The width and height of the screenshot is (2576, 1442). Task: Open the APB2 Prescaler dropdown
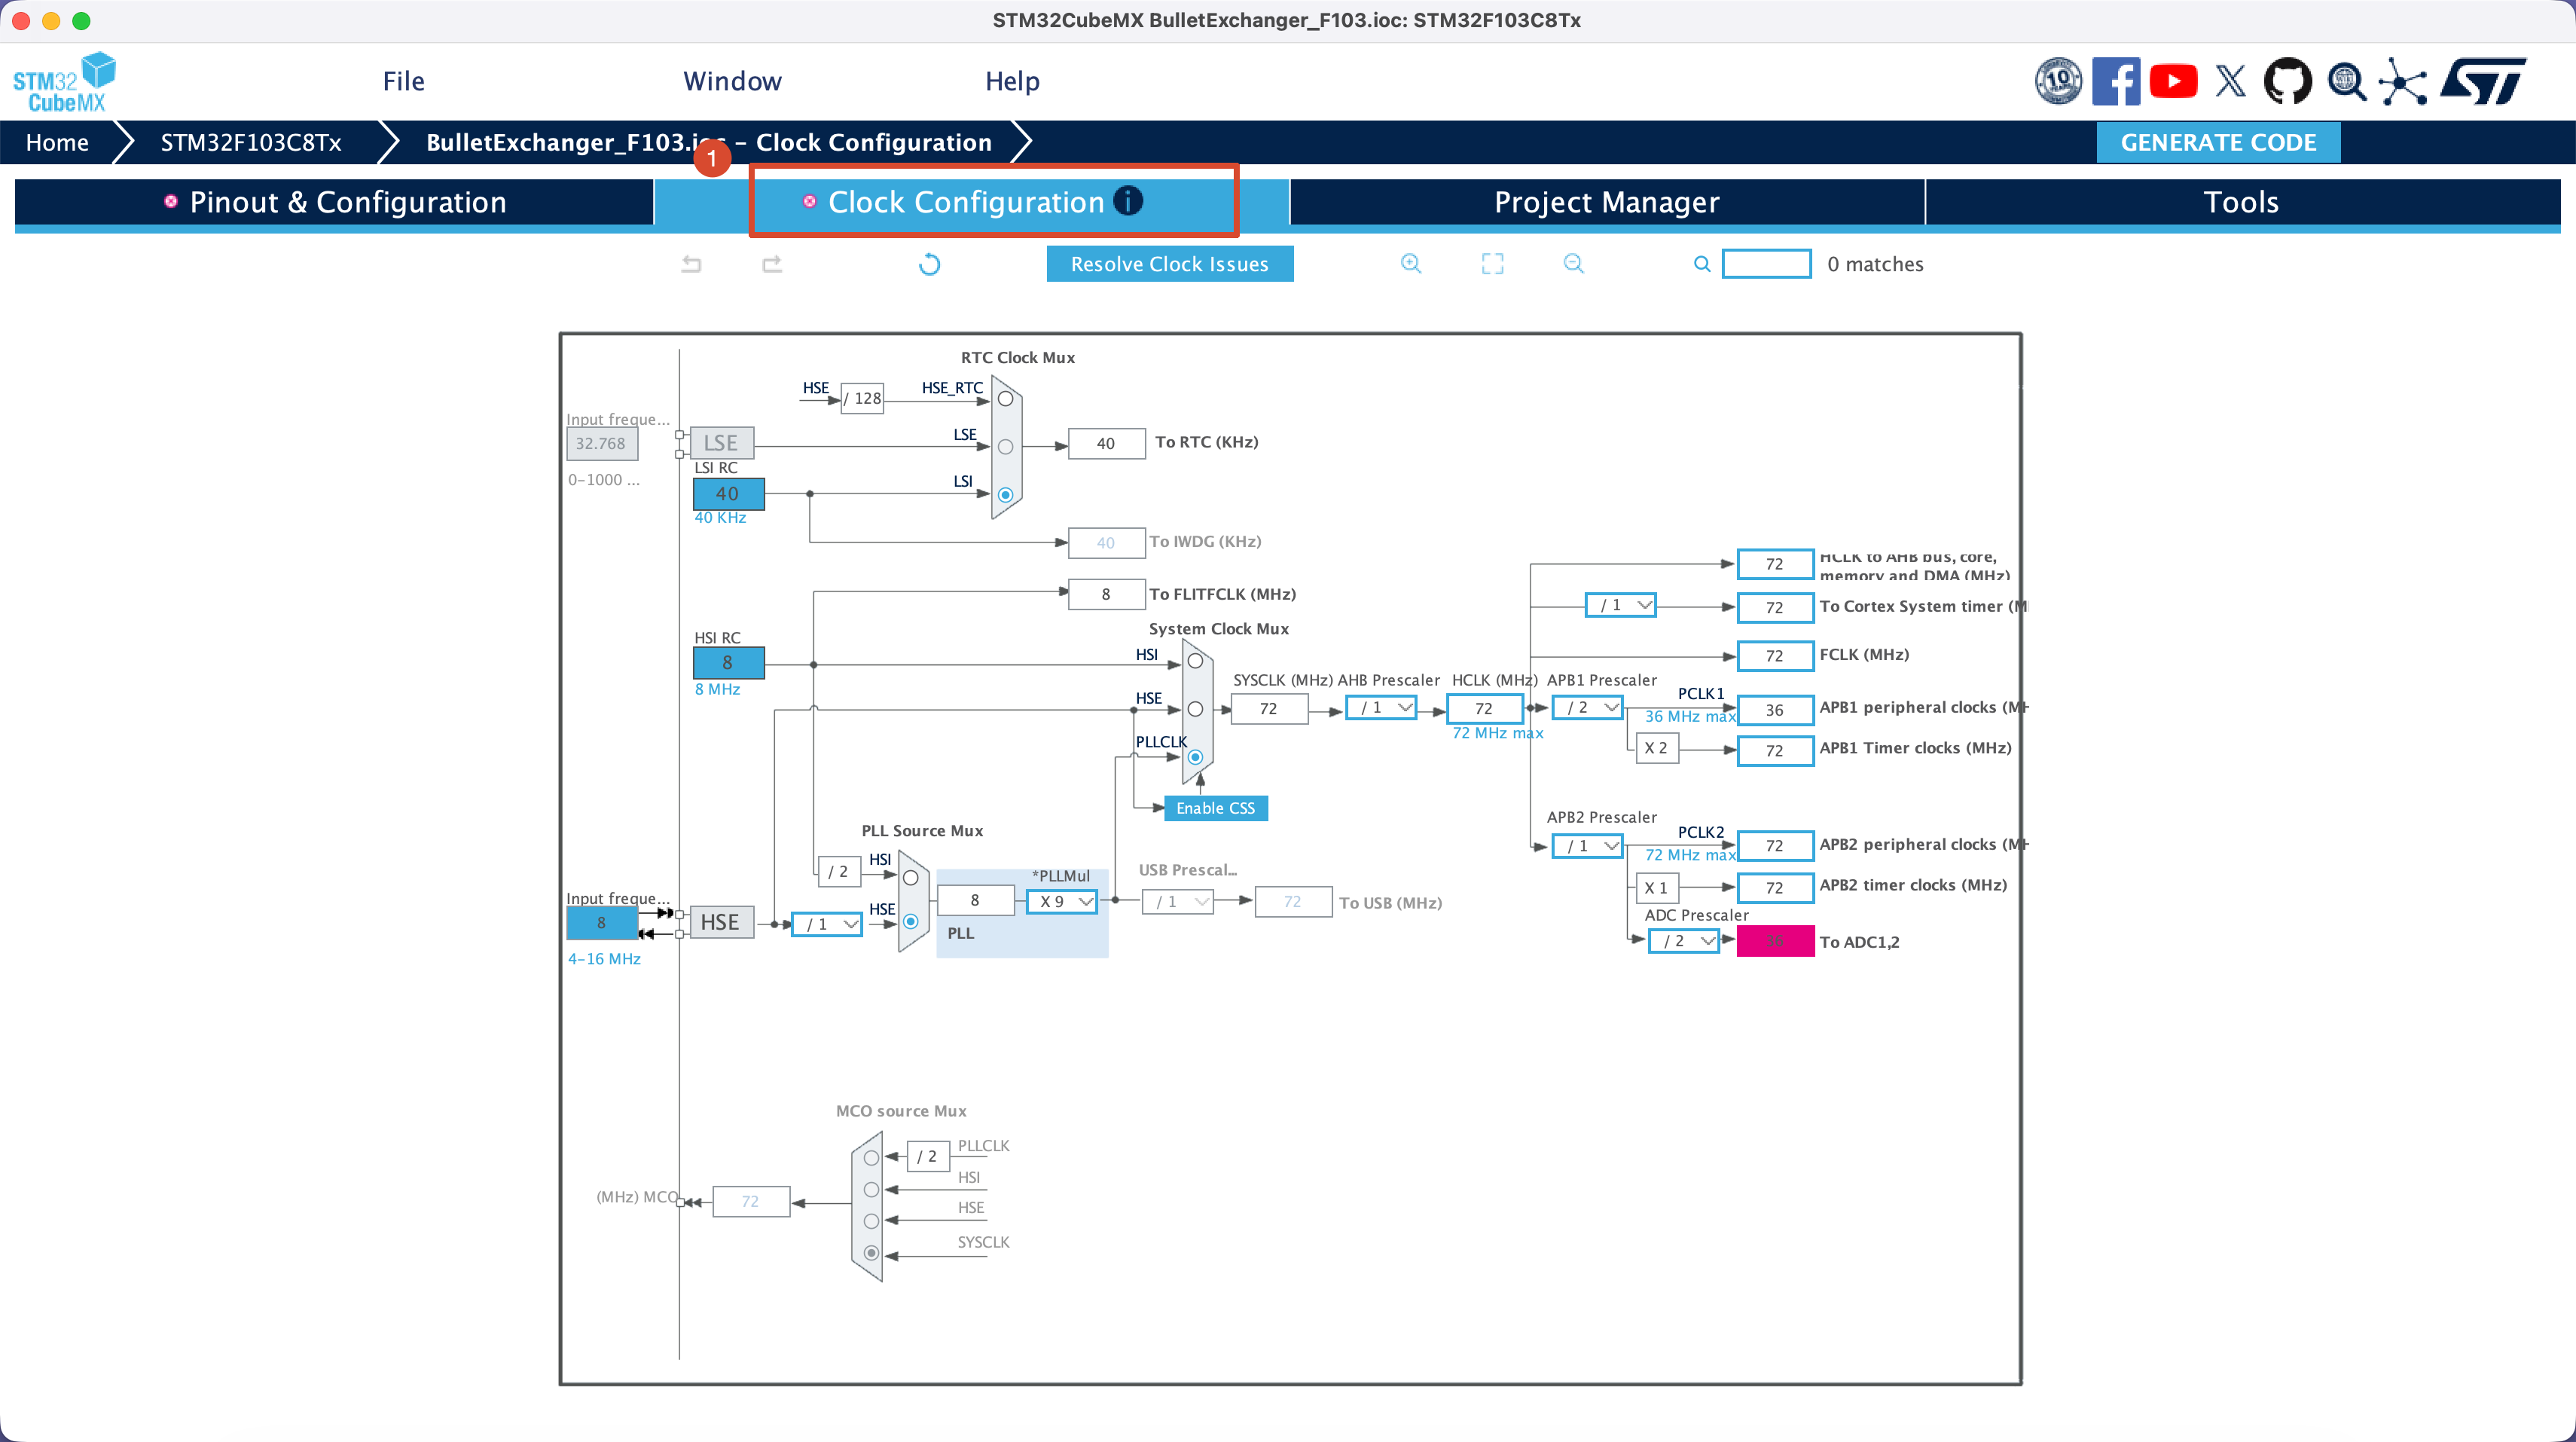pos(1588,846)
